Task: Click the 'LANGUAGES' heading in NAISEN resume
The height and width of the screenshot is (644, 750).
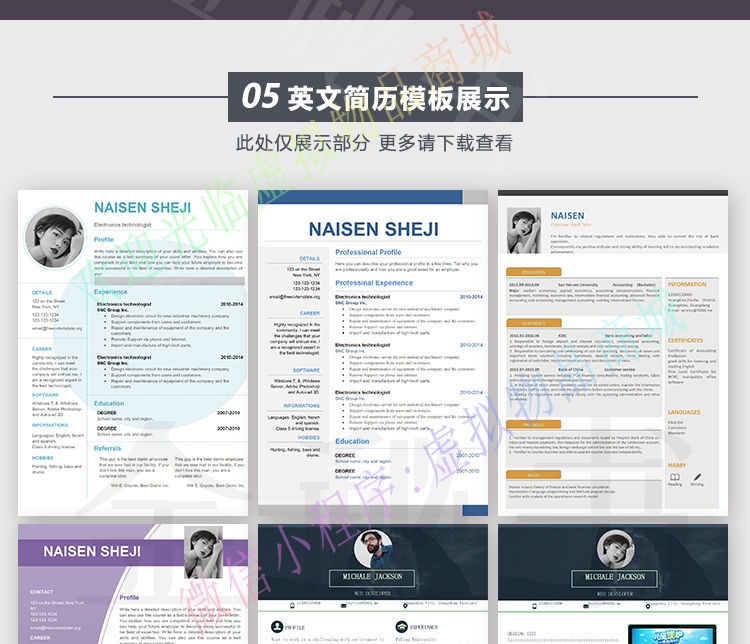Action: coord(684,412)
